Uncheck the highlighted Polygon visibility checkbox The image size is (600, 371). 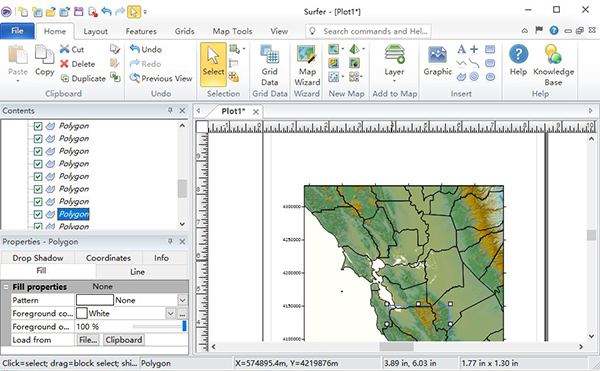click(x=38, y=214)
